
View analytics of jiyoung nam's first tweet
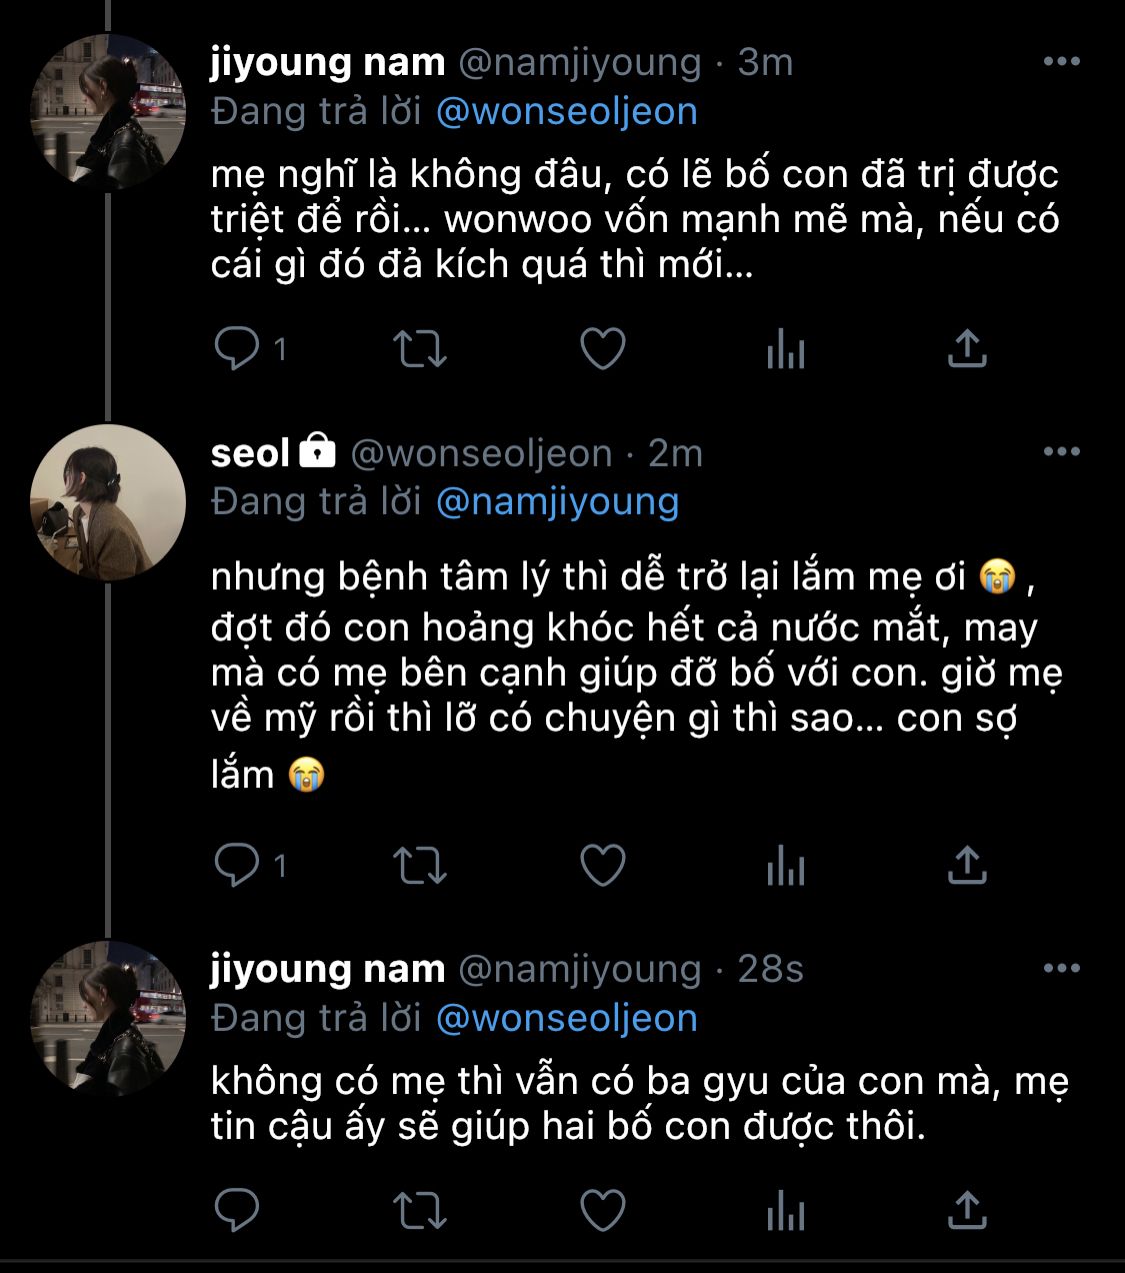[785, 350]
